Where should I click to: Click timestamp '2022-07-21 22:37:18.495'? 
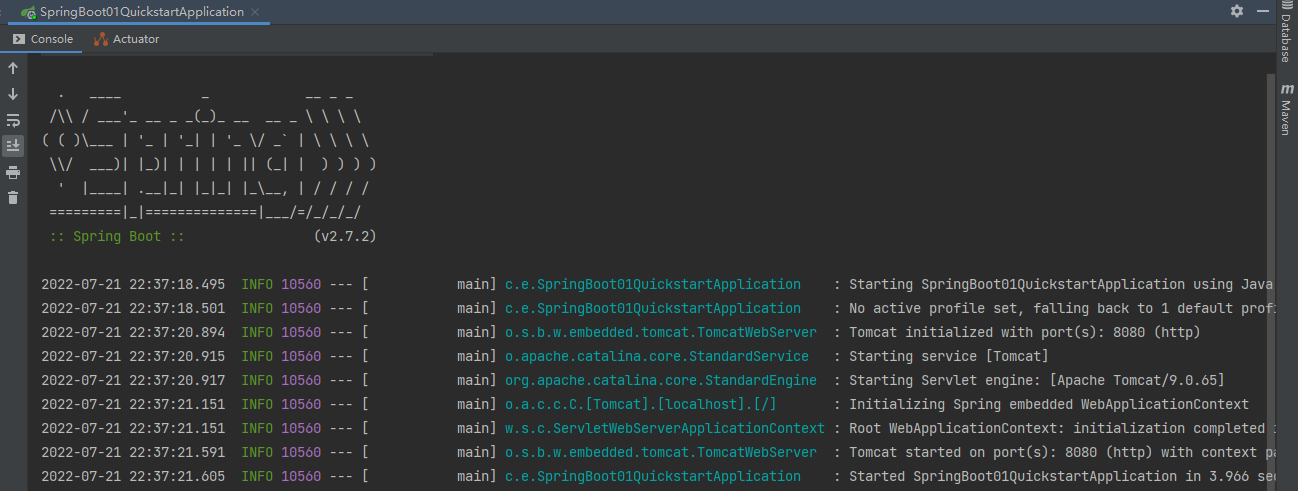tap(133, 284)
